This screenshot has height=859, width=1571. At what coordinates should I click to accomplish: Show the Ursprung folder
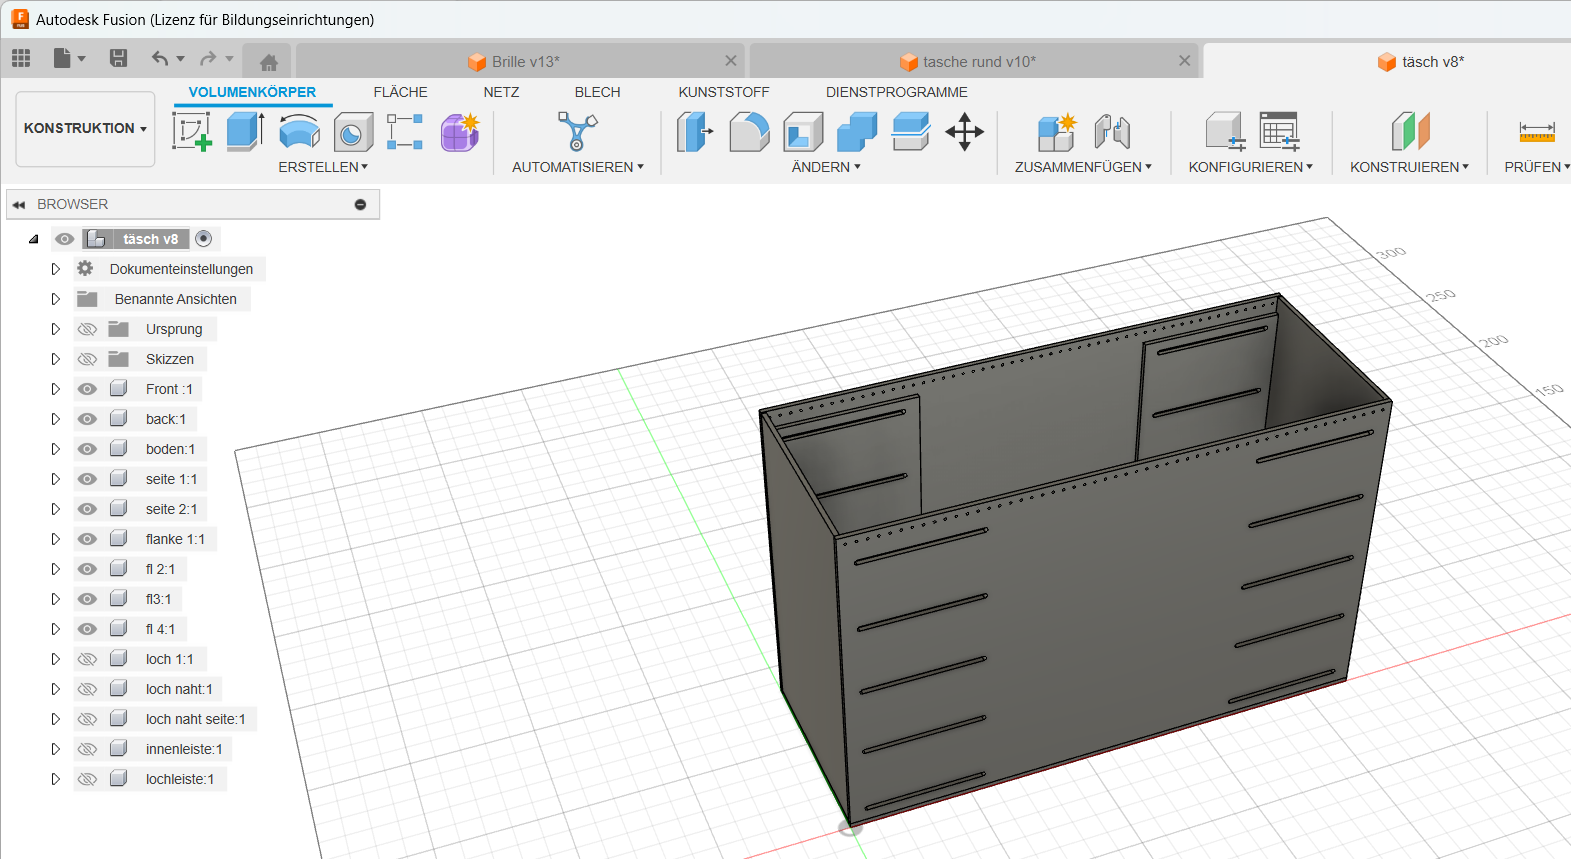click(88, 329)
